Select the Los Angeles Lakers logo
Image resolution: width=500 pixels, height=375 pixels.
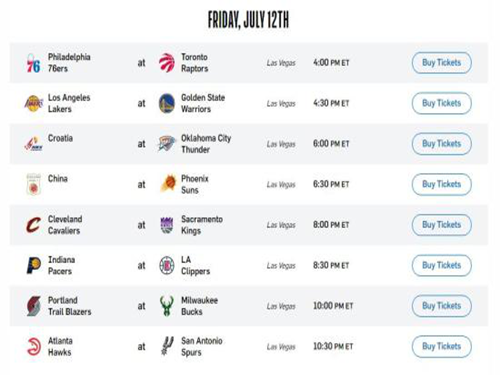pyautogui.click(x=34, y=103)
